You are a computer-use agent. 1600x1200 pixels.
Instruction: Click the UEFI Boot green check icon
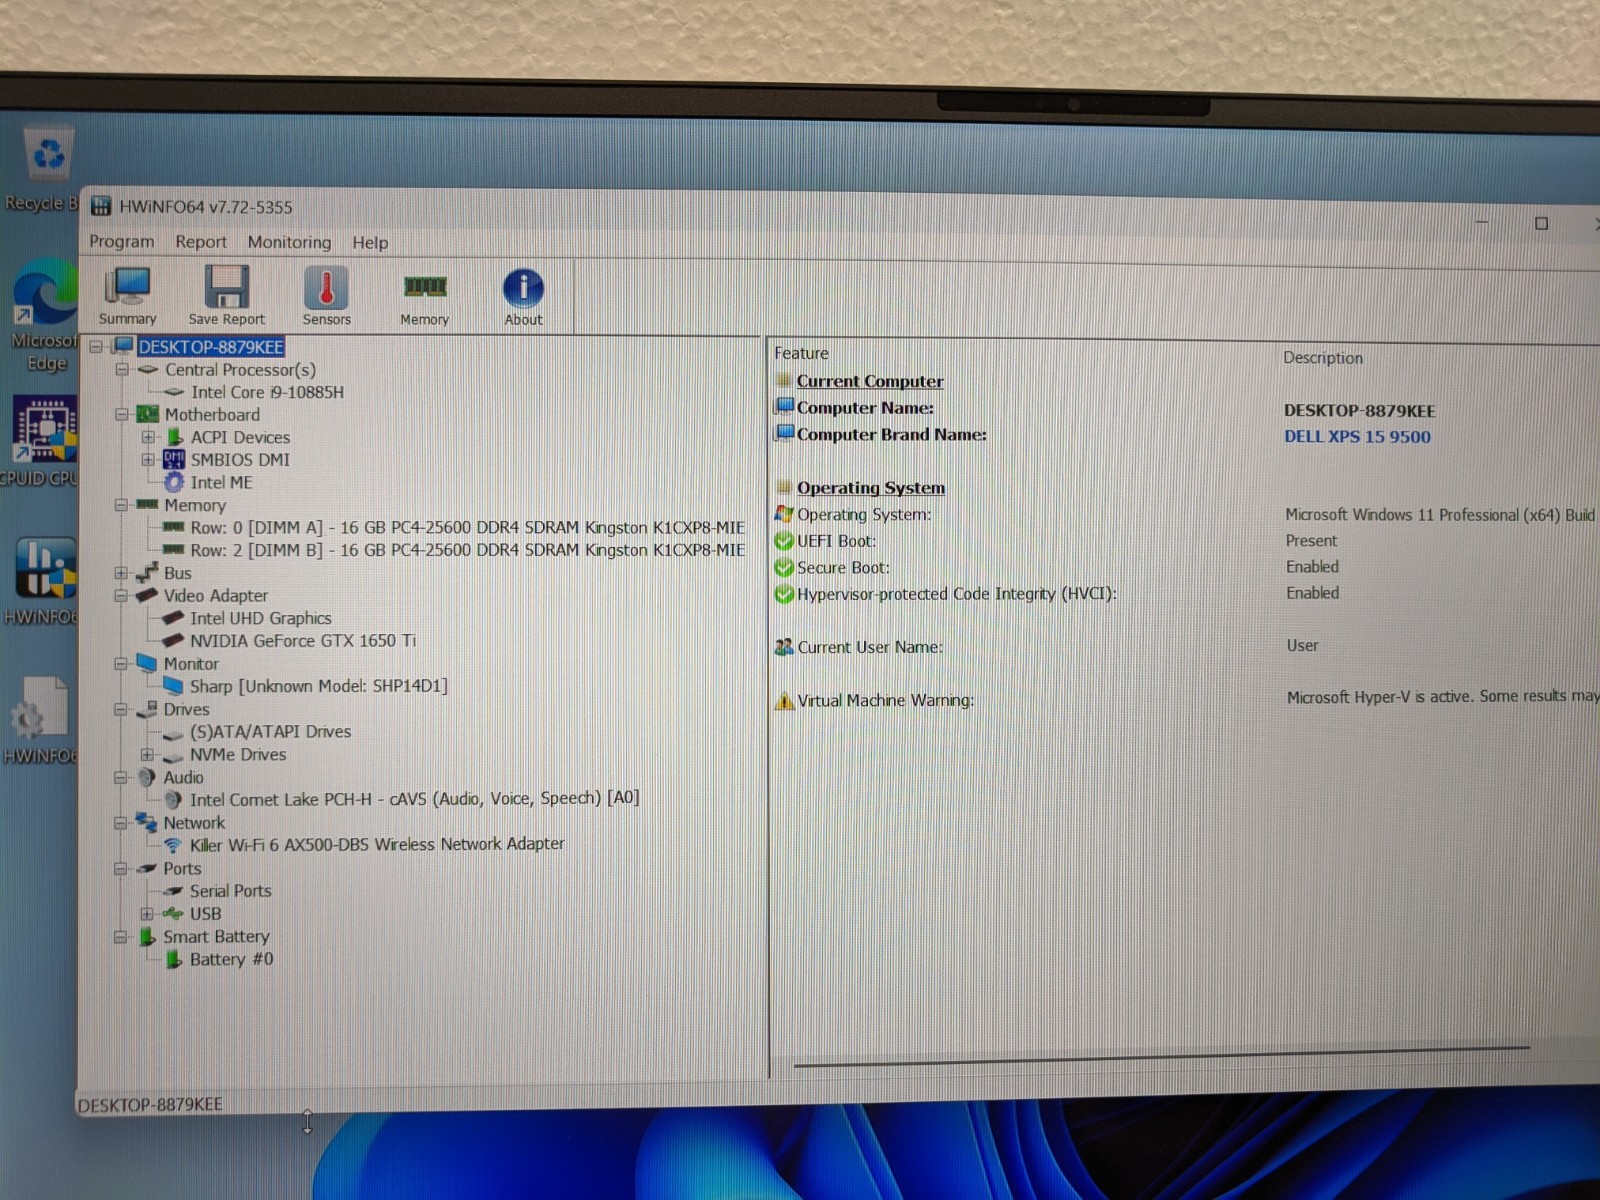pyautogui.click(x=784, y=542)
